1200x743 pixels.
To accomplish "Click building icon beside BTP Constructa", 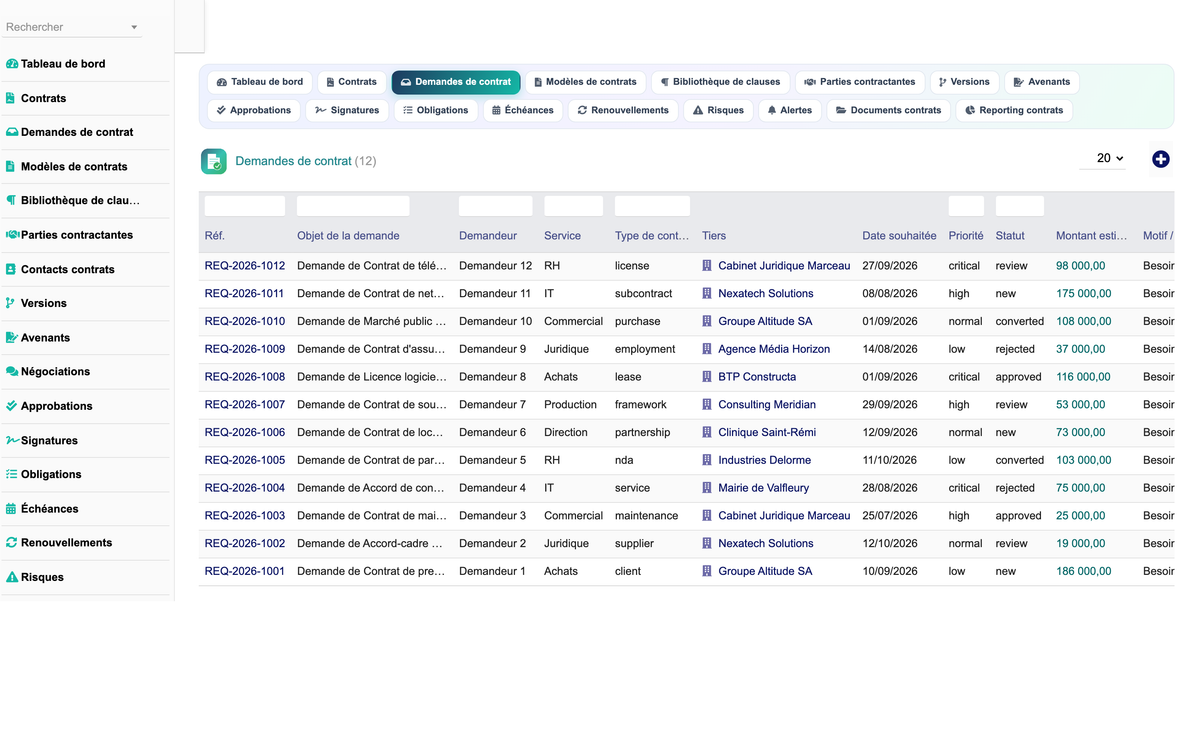I will point(707,377).
